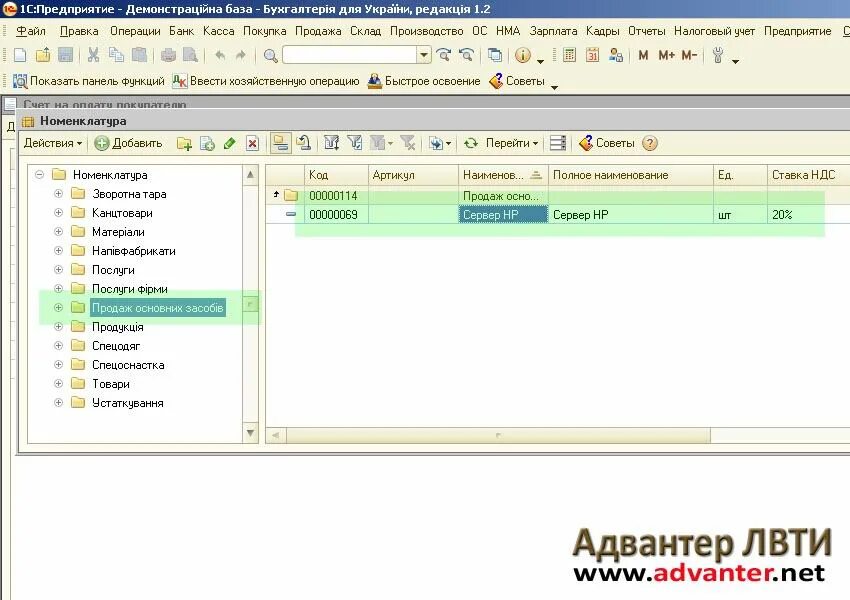Click the Search magnifier icon
This screenshot has width=850, height=600.
[x=270, y=55]
